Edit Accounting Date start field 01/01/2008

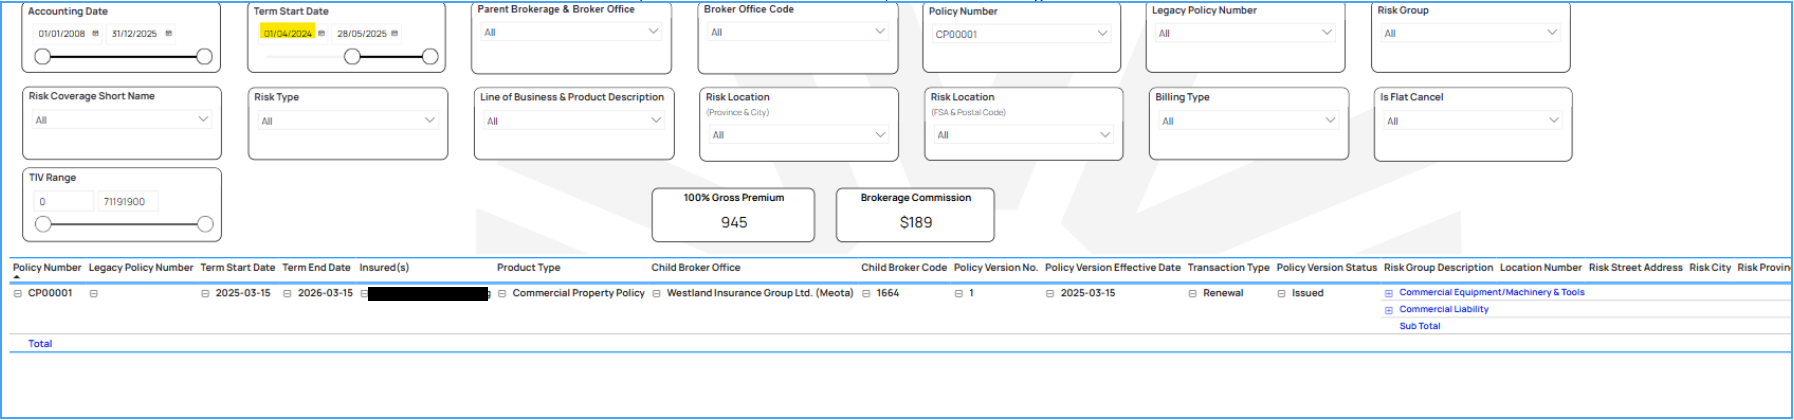point(62,33)
